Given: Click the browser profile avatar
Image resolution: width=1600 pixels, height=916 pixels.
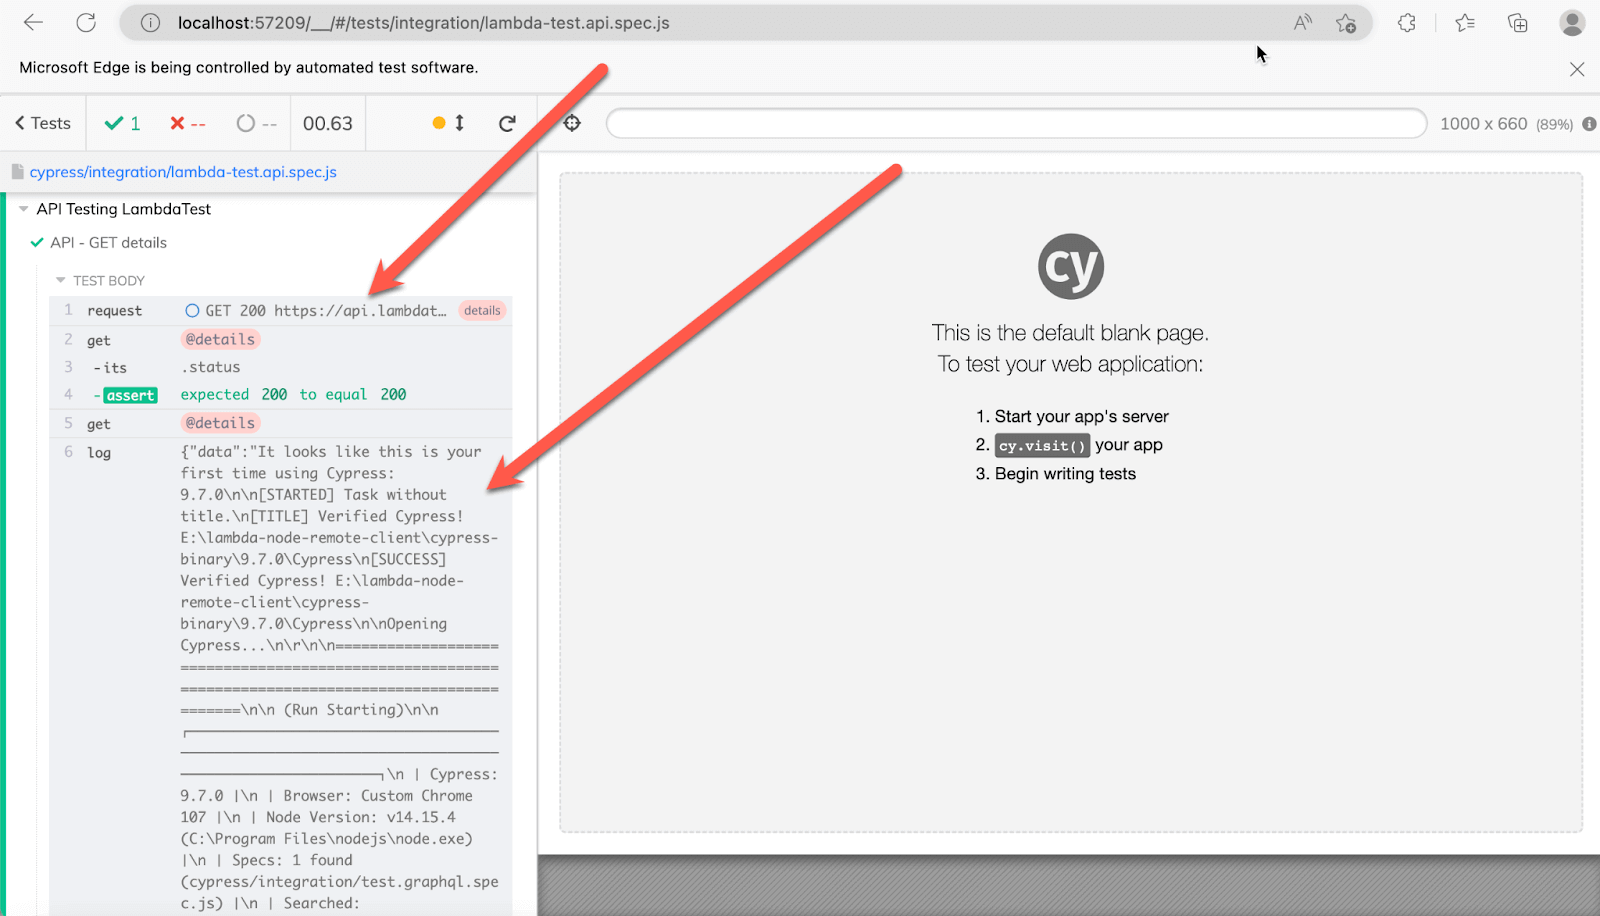Looking at the screenshot, I should pyautogui.click(x=1571, y=22).
